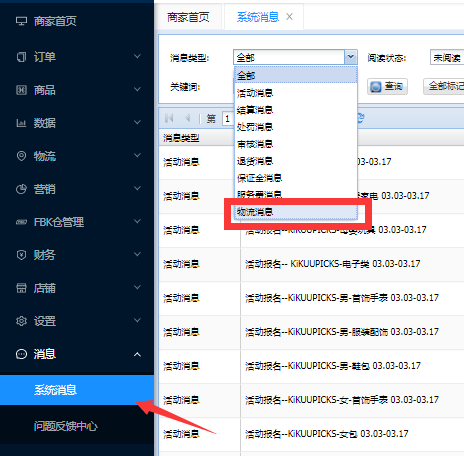Image resolution: width=464 pixels, height=456 pixels.
Task: Click the 营销 pie chart icon
Action: (x=21, y=189)
